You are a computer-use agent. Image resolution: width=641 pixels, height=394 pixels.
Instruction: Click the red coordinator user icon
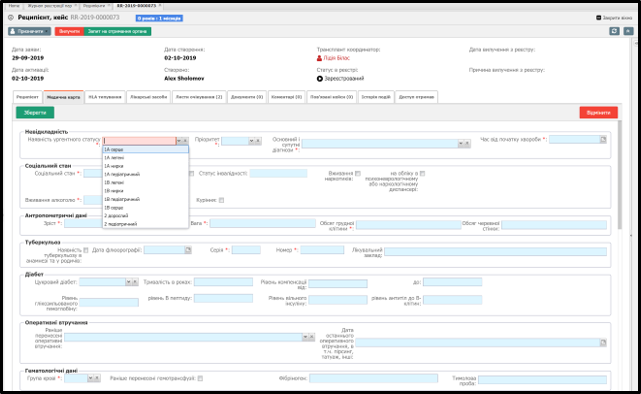(319, 58)
